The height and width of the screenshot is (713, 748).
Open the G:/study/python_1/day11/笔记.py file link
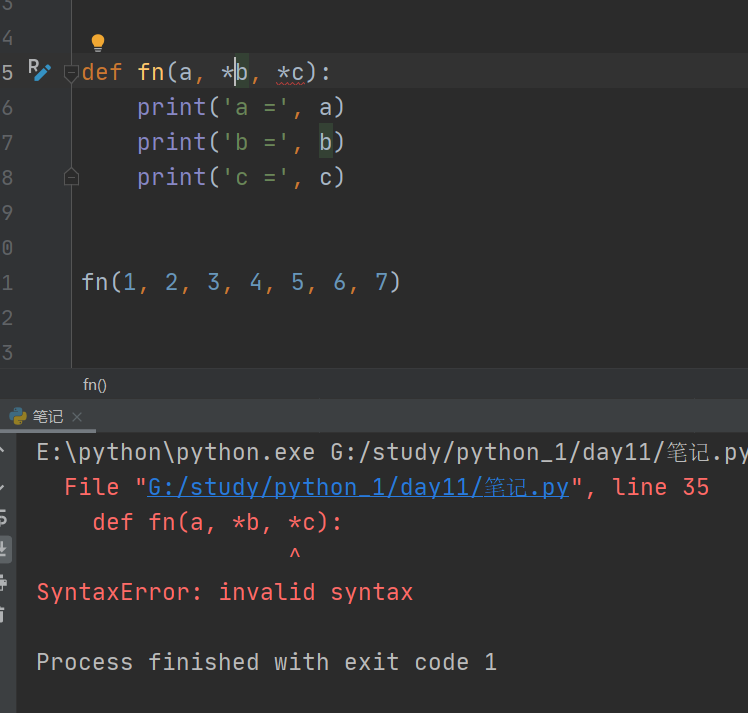[x=358, y=487]
